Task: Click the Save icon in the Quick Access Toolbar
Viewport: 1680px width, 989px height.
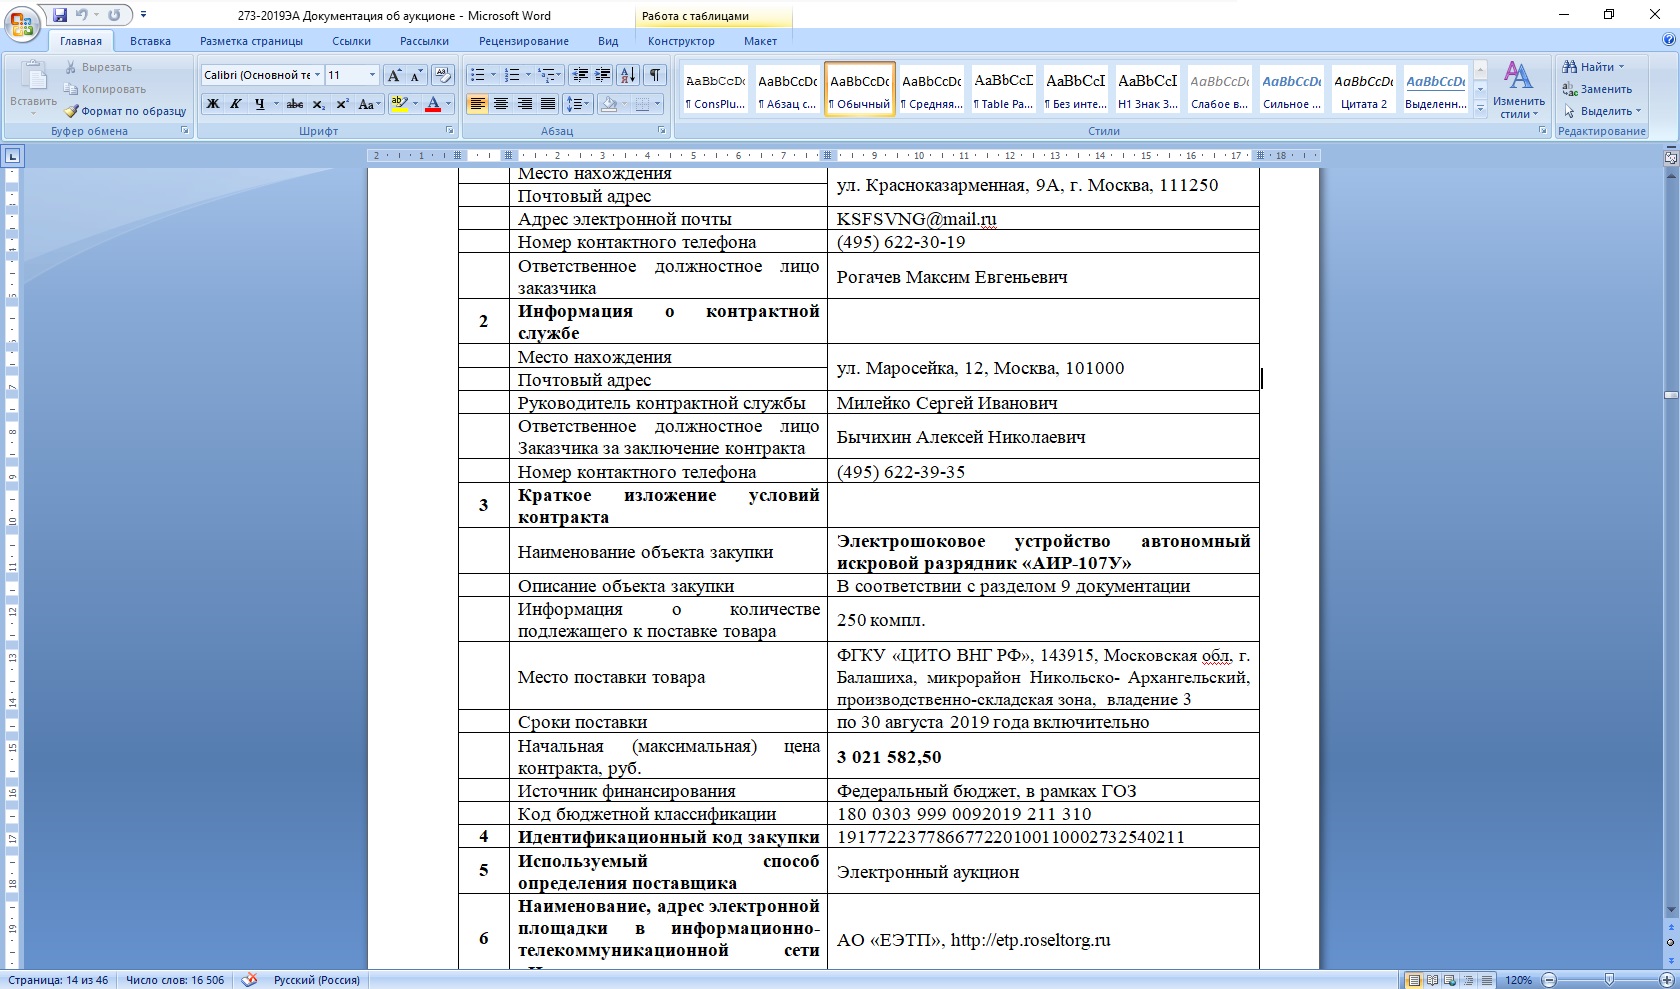Action: point(60,15)
